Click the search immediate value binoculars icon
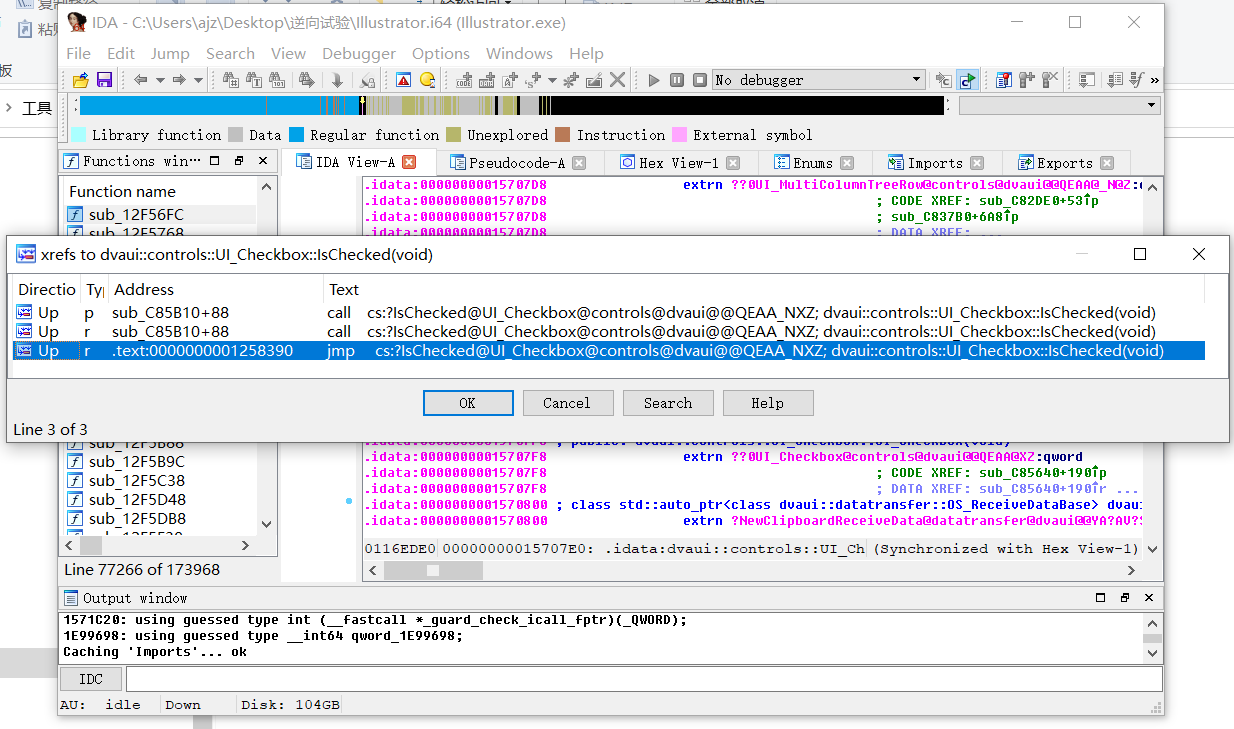The height and width of the screenshot is (729, 1234). coord(230,80)
